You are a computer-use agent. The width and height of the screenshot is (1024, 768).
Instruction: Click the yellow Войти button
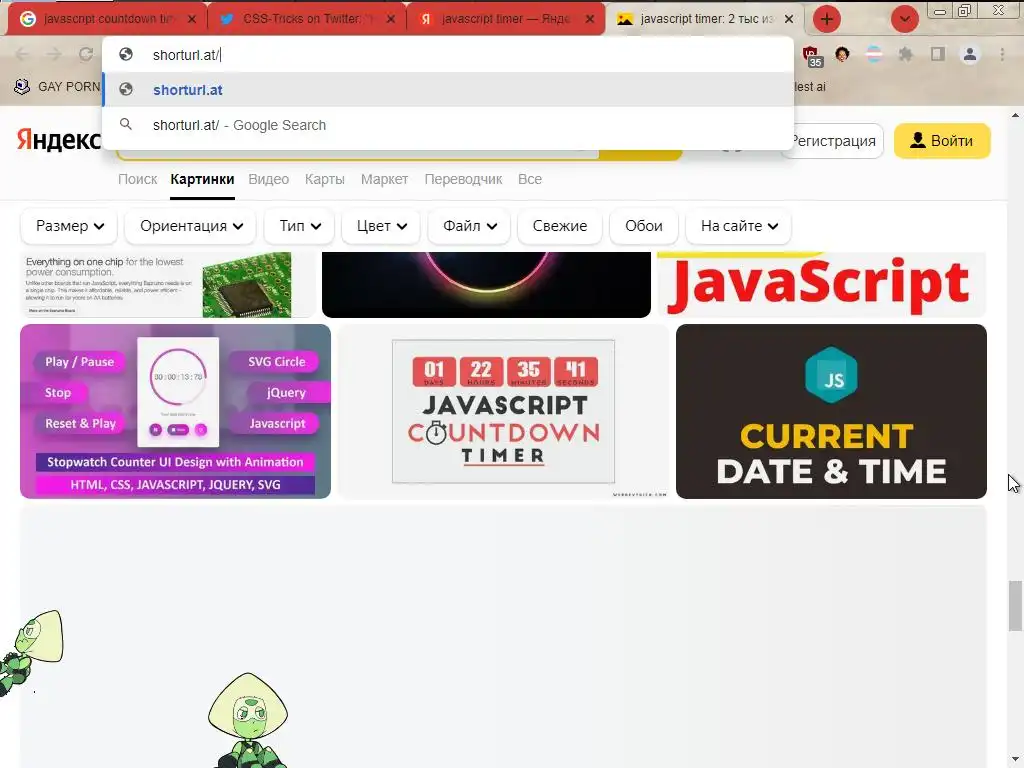click(x=942, y=140)
